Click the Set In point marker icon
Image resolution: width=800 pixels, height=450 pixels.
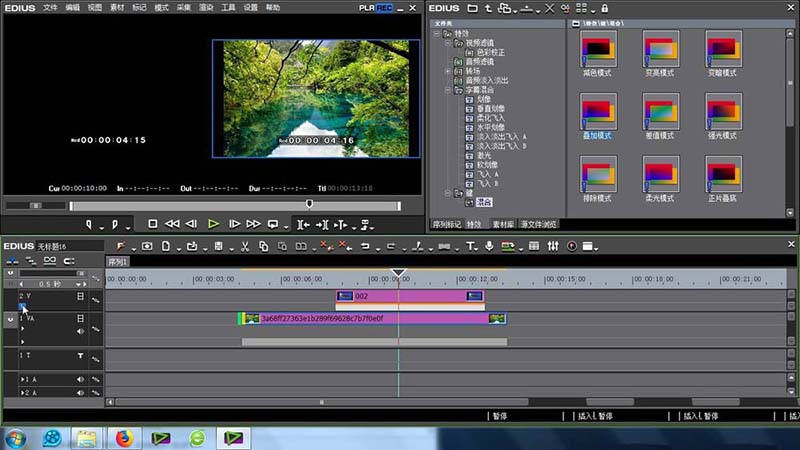pyautogui.click(x=90, y=224)
